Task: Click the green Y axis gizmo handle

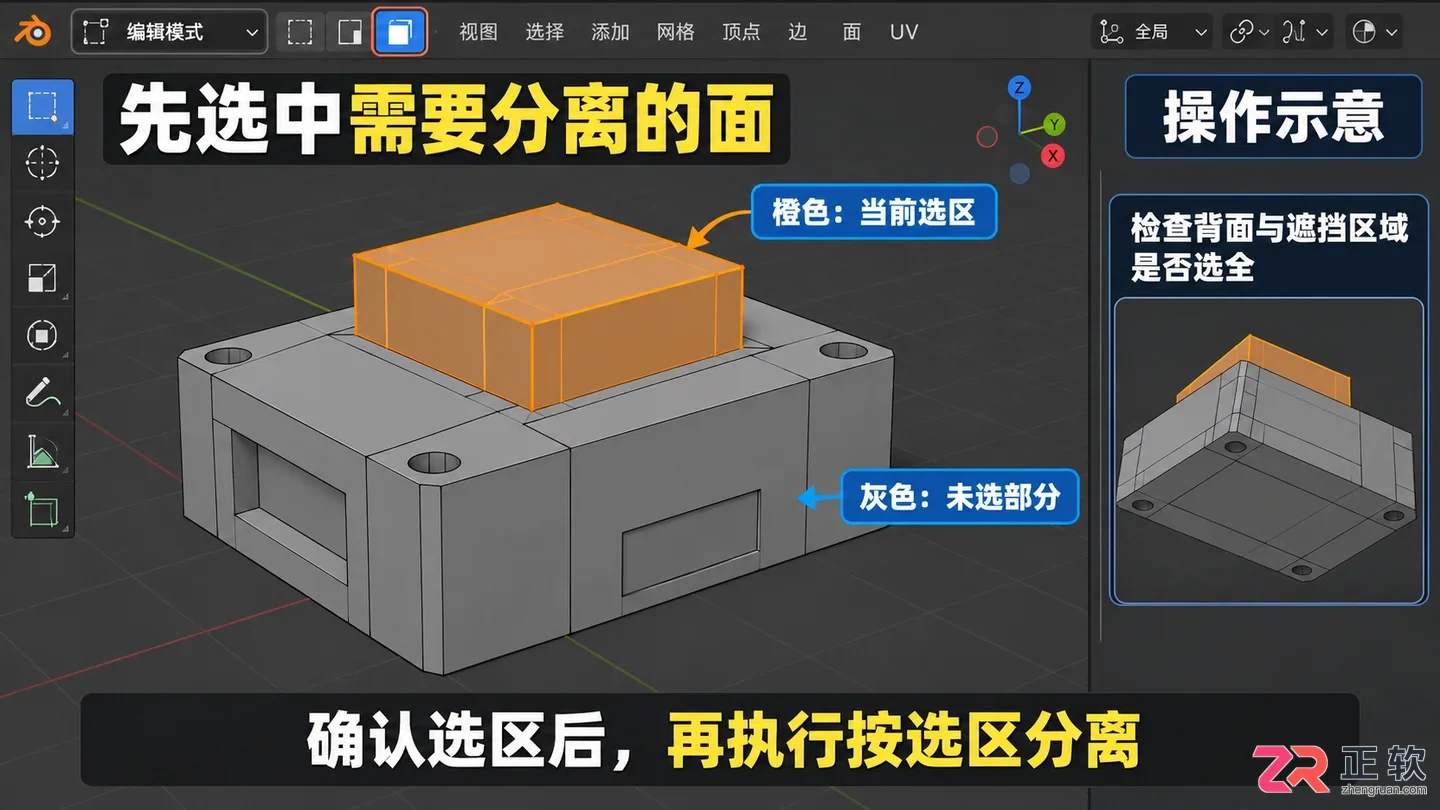Action: click(1054, 125)
